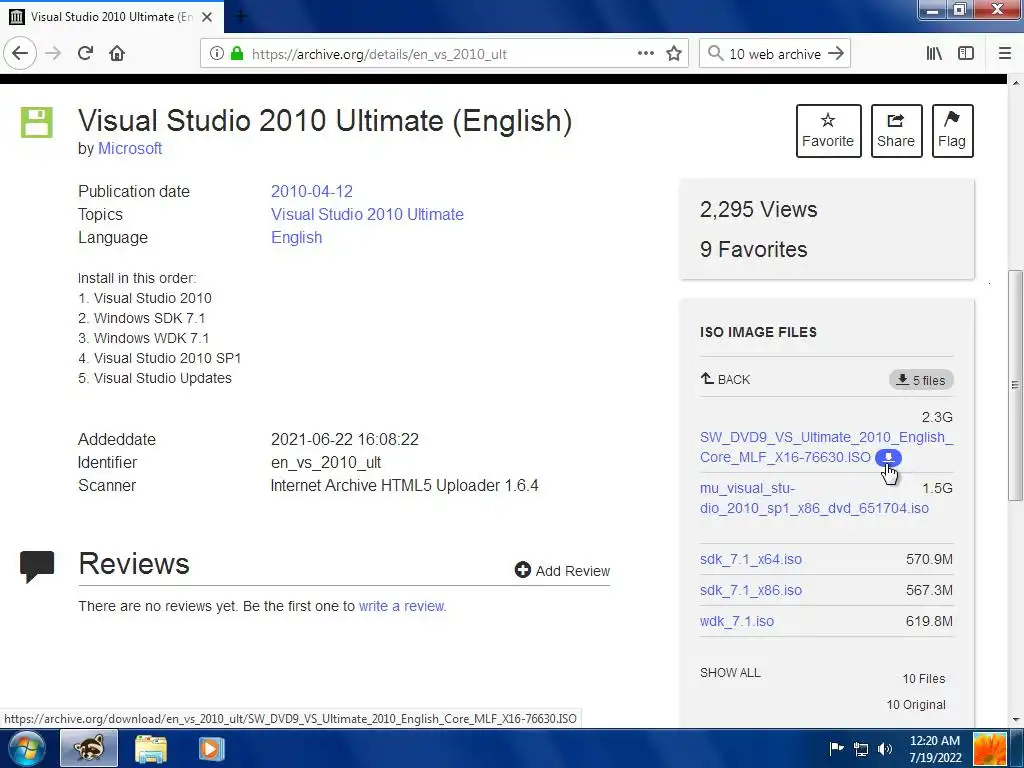Click the green secure connection padlock
Image resolution: width=1024 pixels, height=768 pixels.
(x=237, y=54)
